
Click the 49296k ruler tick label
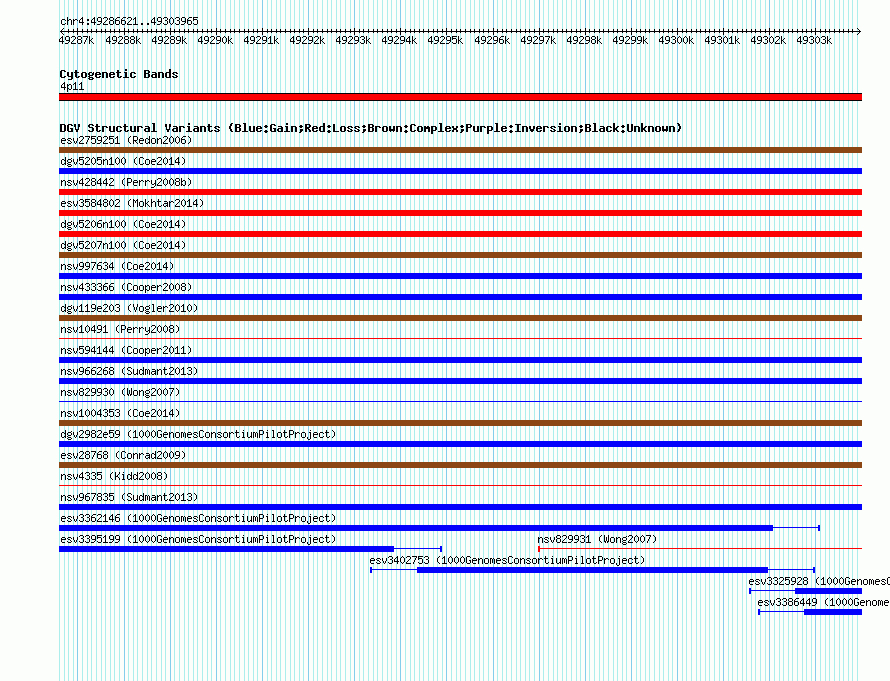492,40
